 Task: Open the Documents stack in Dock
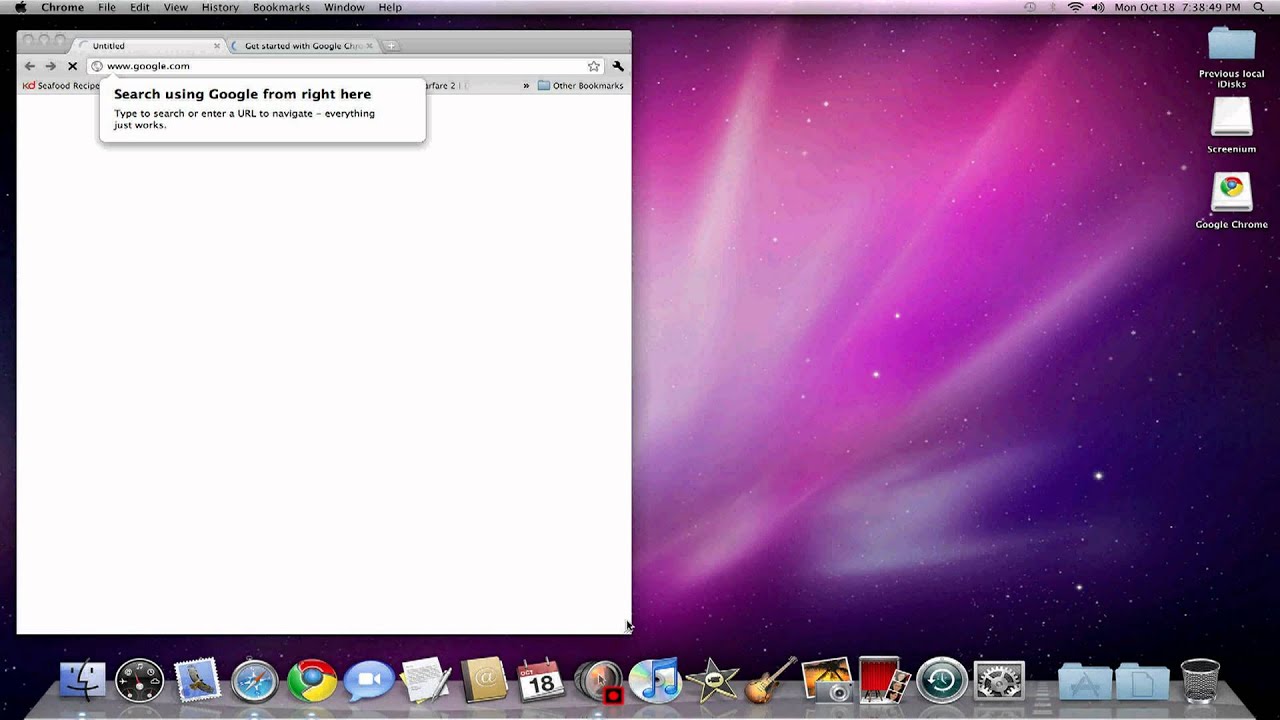(1142, 681)
